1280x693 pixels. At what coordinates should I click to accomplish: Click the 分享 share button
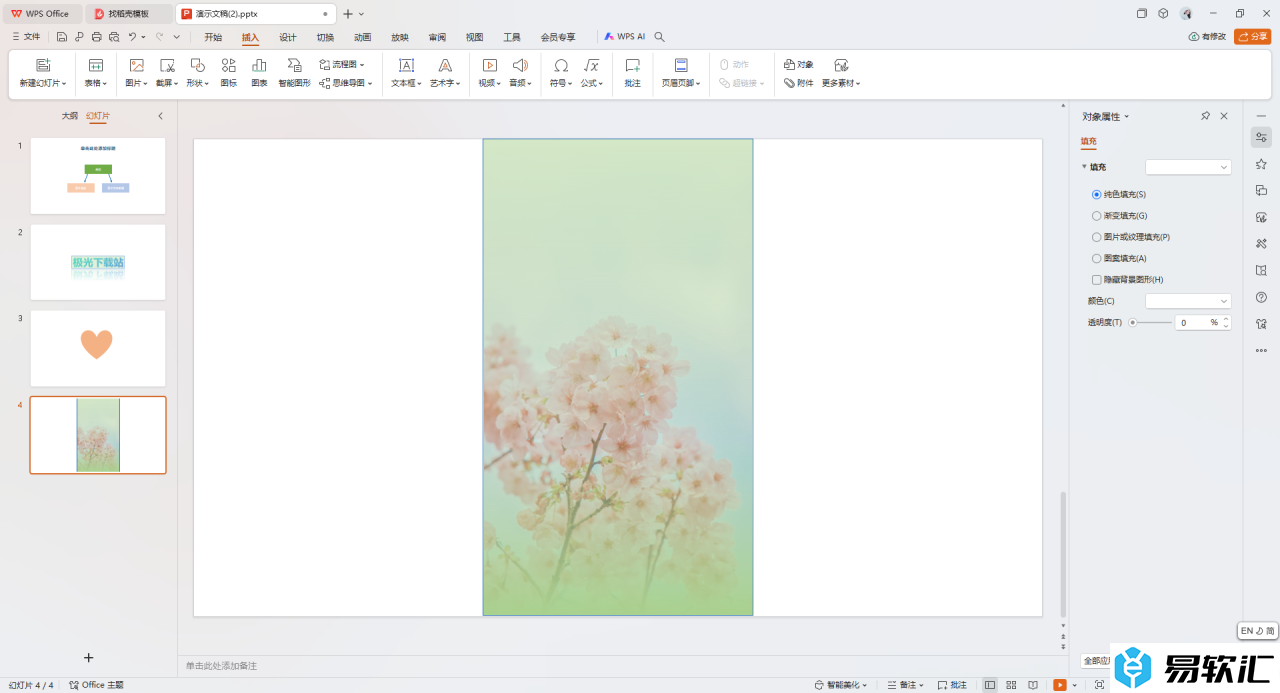[1252, 37]
